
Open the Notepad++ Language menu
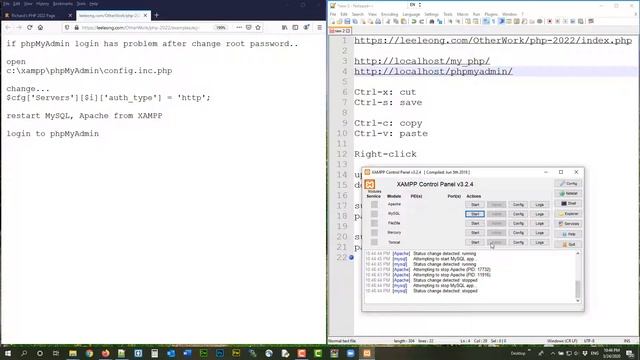tap(411, 14)
